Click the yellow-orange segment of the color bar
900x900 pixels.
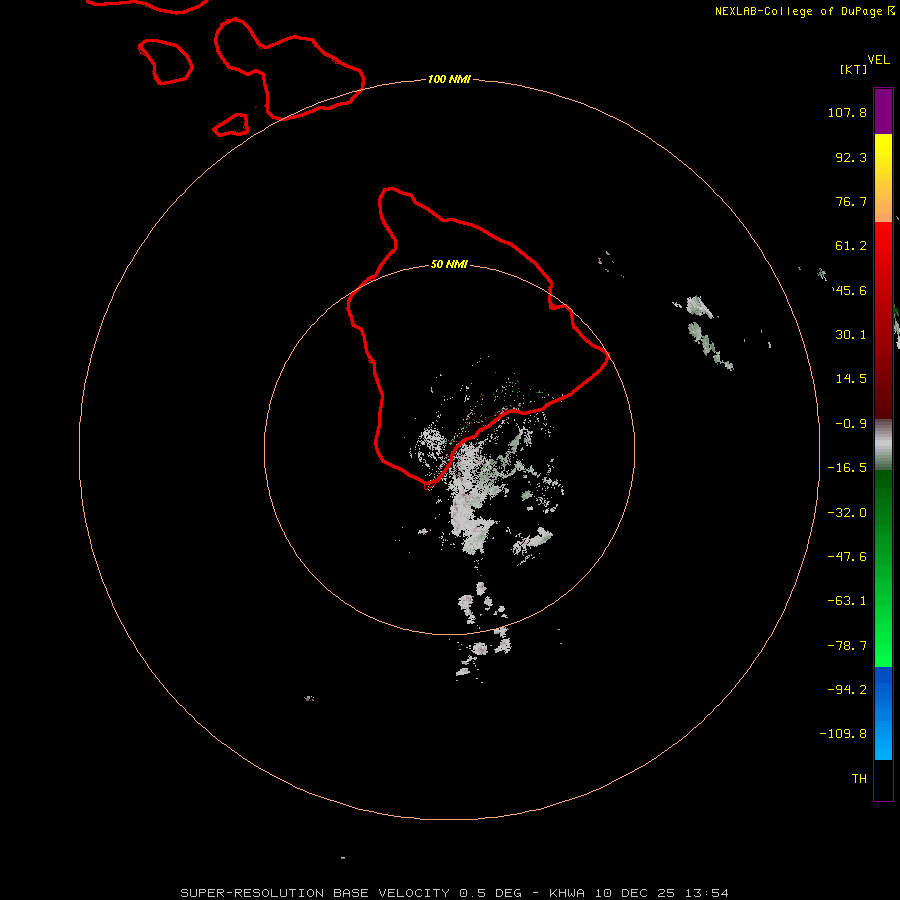click(883, 178)
